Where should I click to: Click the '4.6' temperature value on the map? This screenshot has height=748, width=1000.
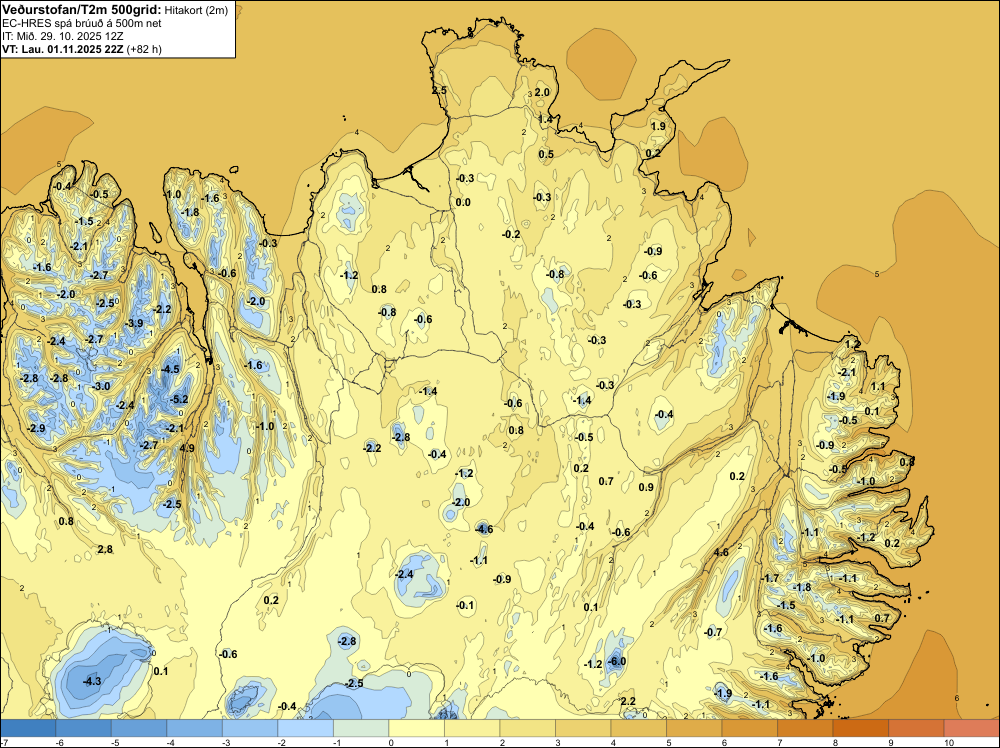[x=721, y=552]
